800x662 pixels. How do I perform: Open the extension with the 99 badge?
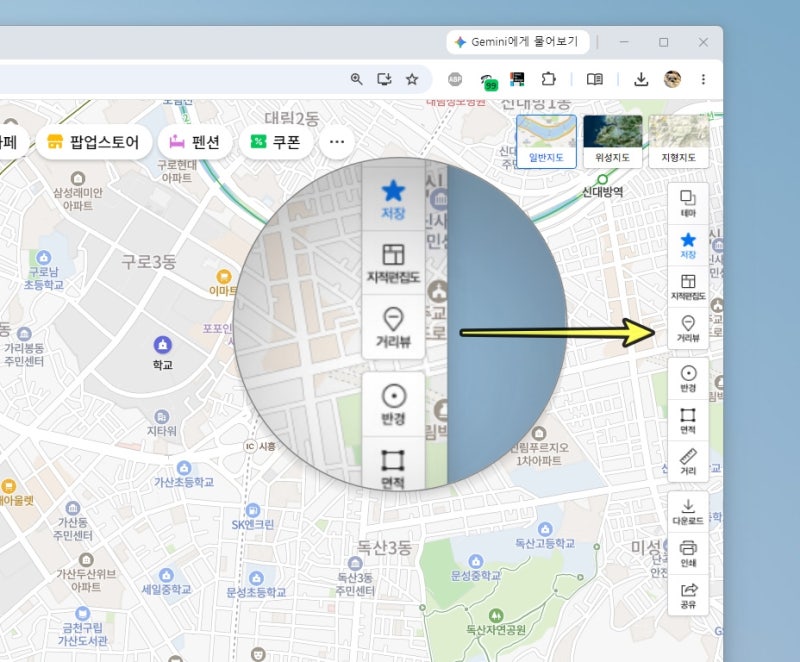(x=487, y=81)
